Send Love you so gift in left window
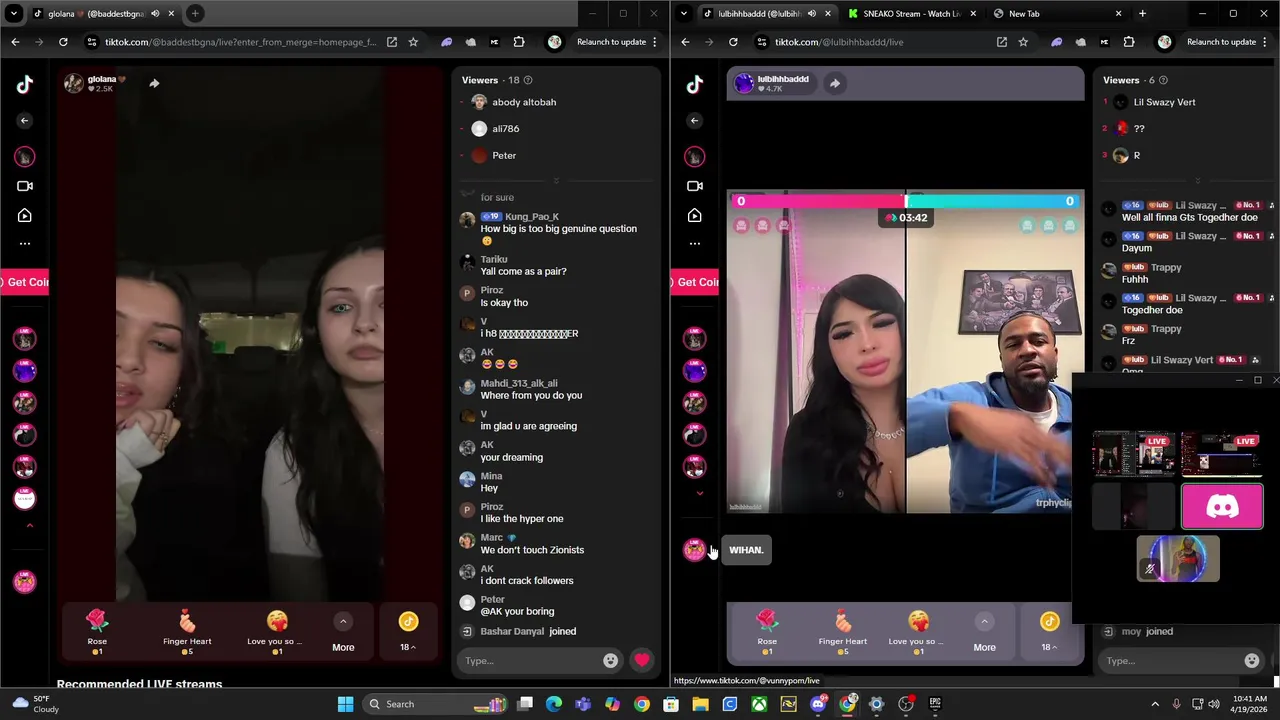This screenshot has height=720, width=1280. click(277, 631)
